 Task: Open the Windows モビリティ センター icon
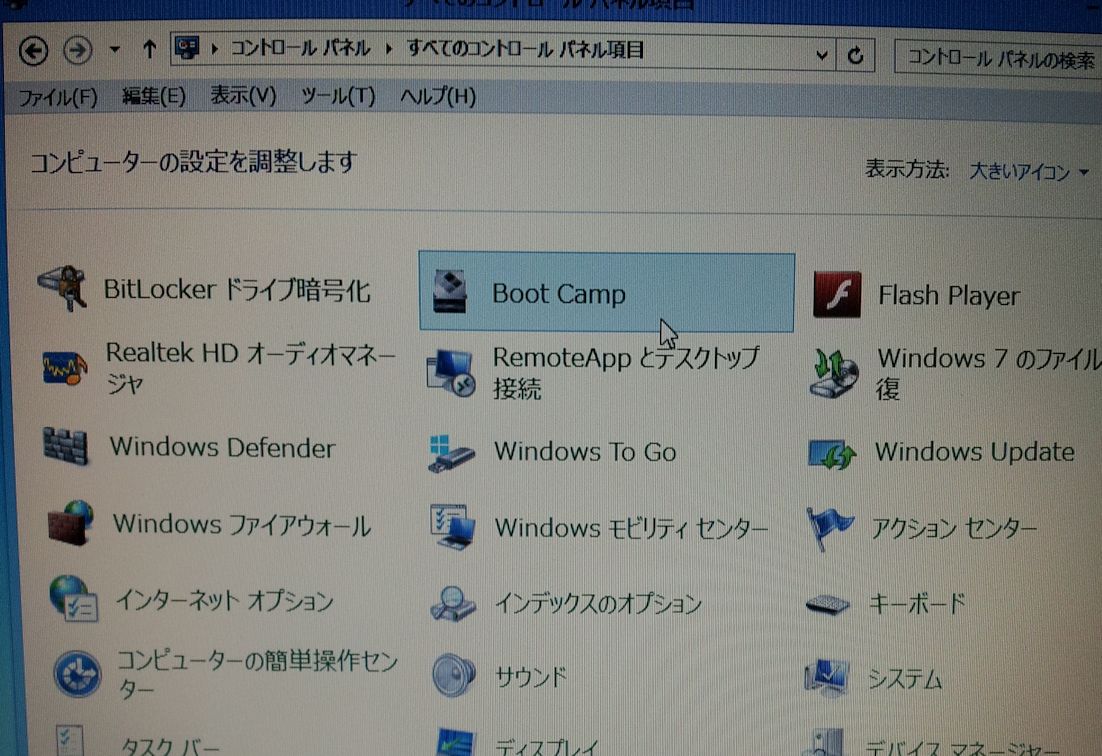[x=453, y=527]
